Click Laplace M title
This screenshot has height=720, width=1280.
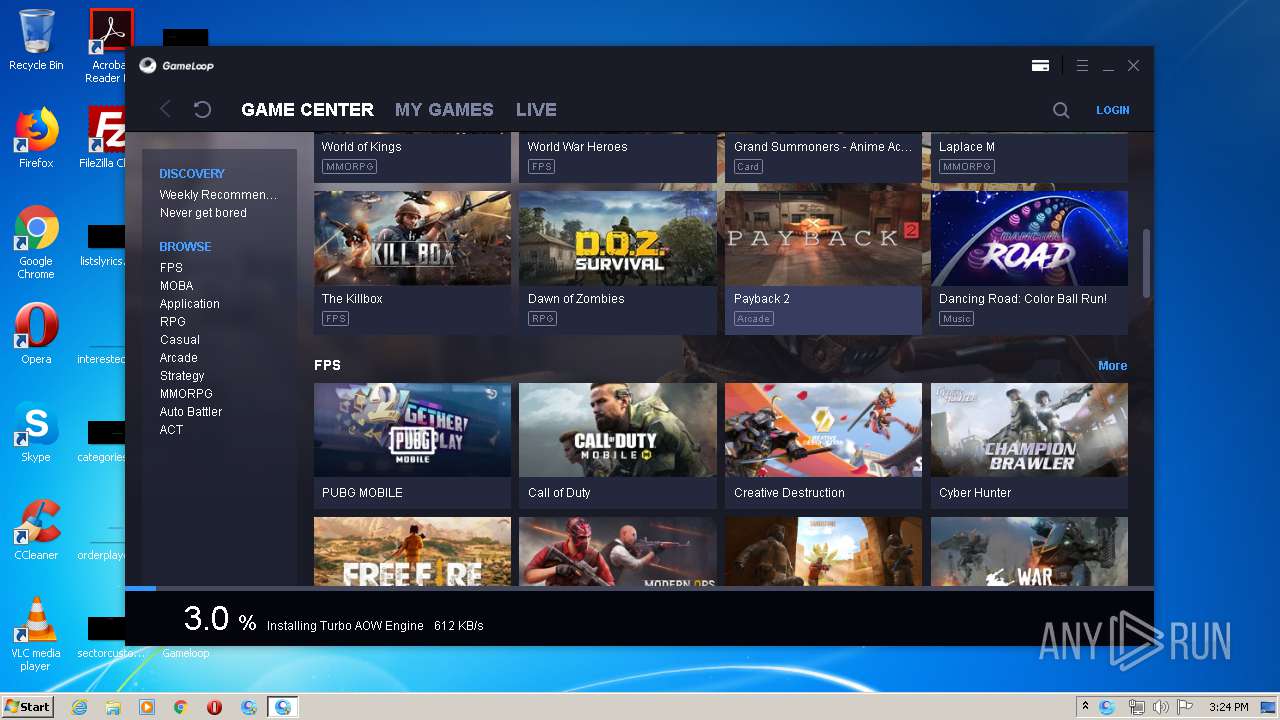967,147
